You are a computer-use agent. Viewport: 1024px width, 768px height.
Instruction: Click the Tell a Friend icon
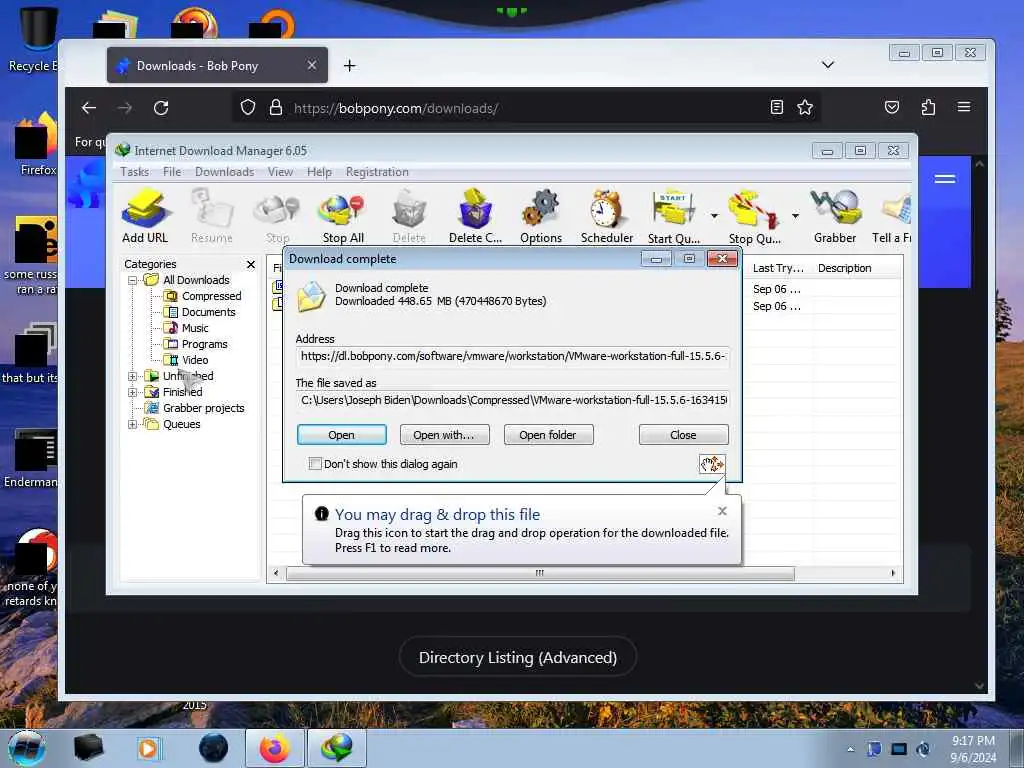[x=893, y=216]
